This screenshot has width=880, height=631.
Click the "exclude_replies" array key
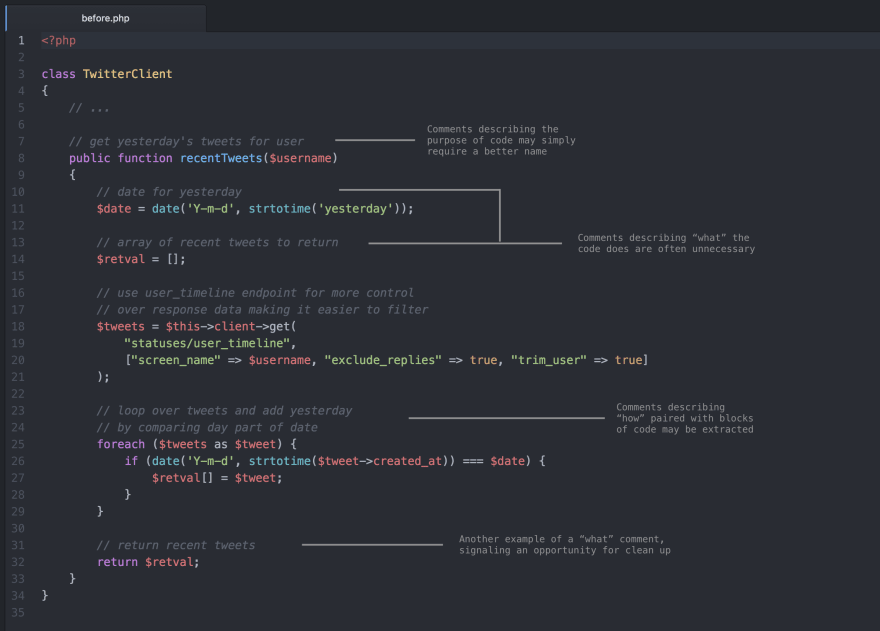tap(383, 360)
